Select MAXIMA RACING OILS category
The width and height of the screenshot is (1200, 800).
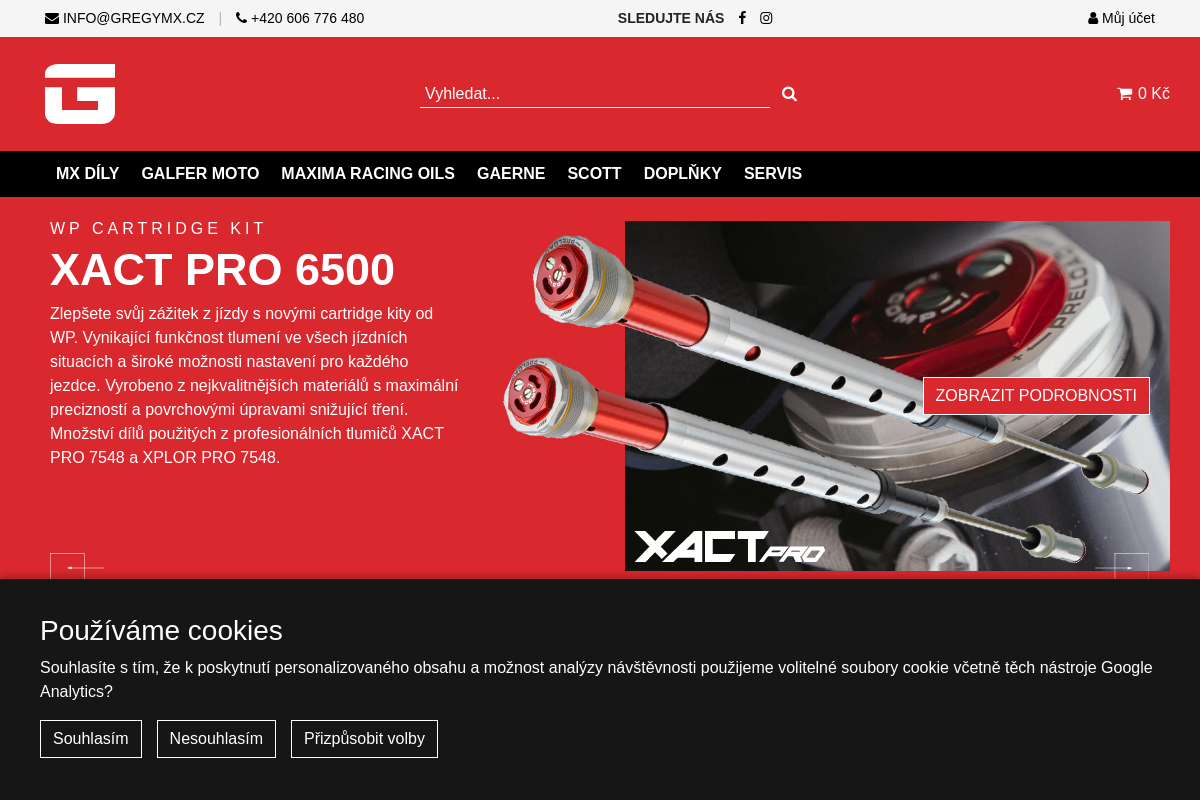click(368, 174)
